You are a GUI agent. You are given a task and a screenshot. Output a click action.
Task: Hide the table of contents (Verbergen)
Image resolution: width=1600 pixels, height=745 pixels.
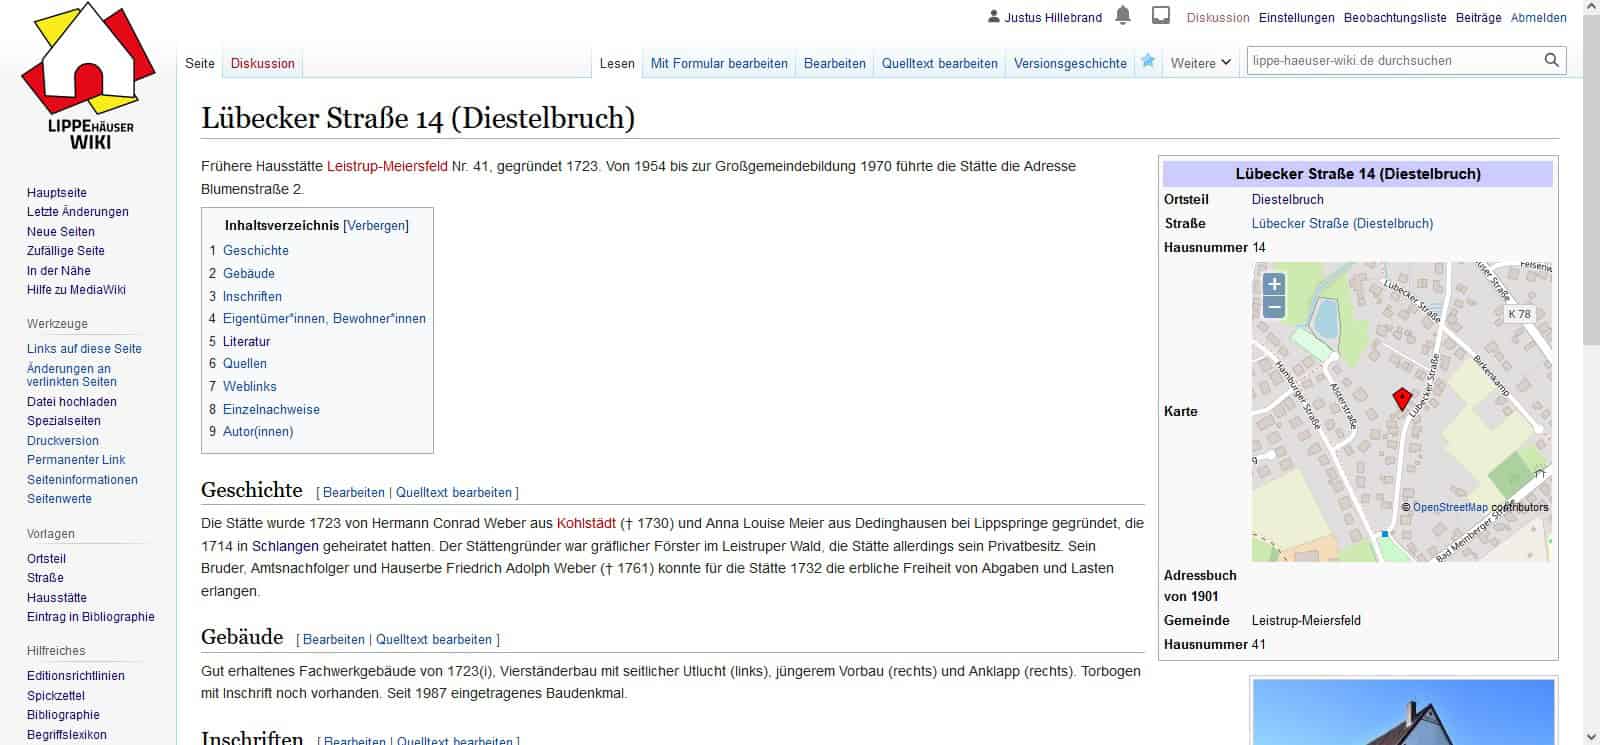[376, 226]
